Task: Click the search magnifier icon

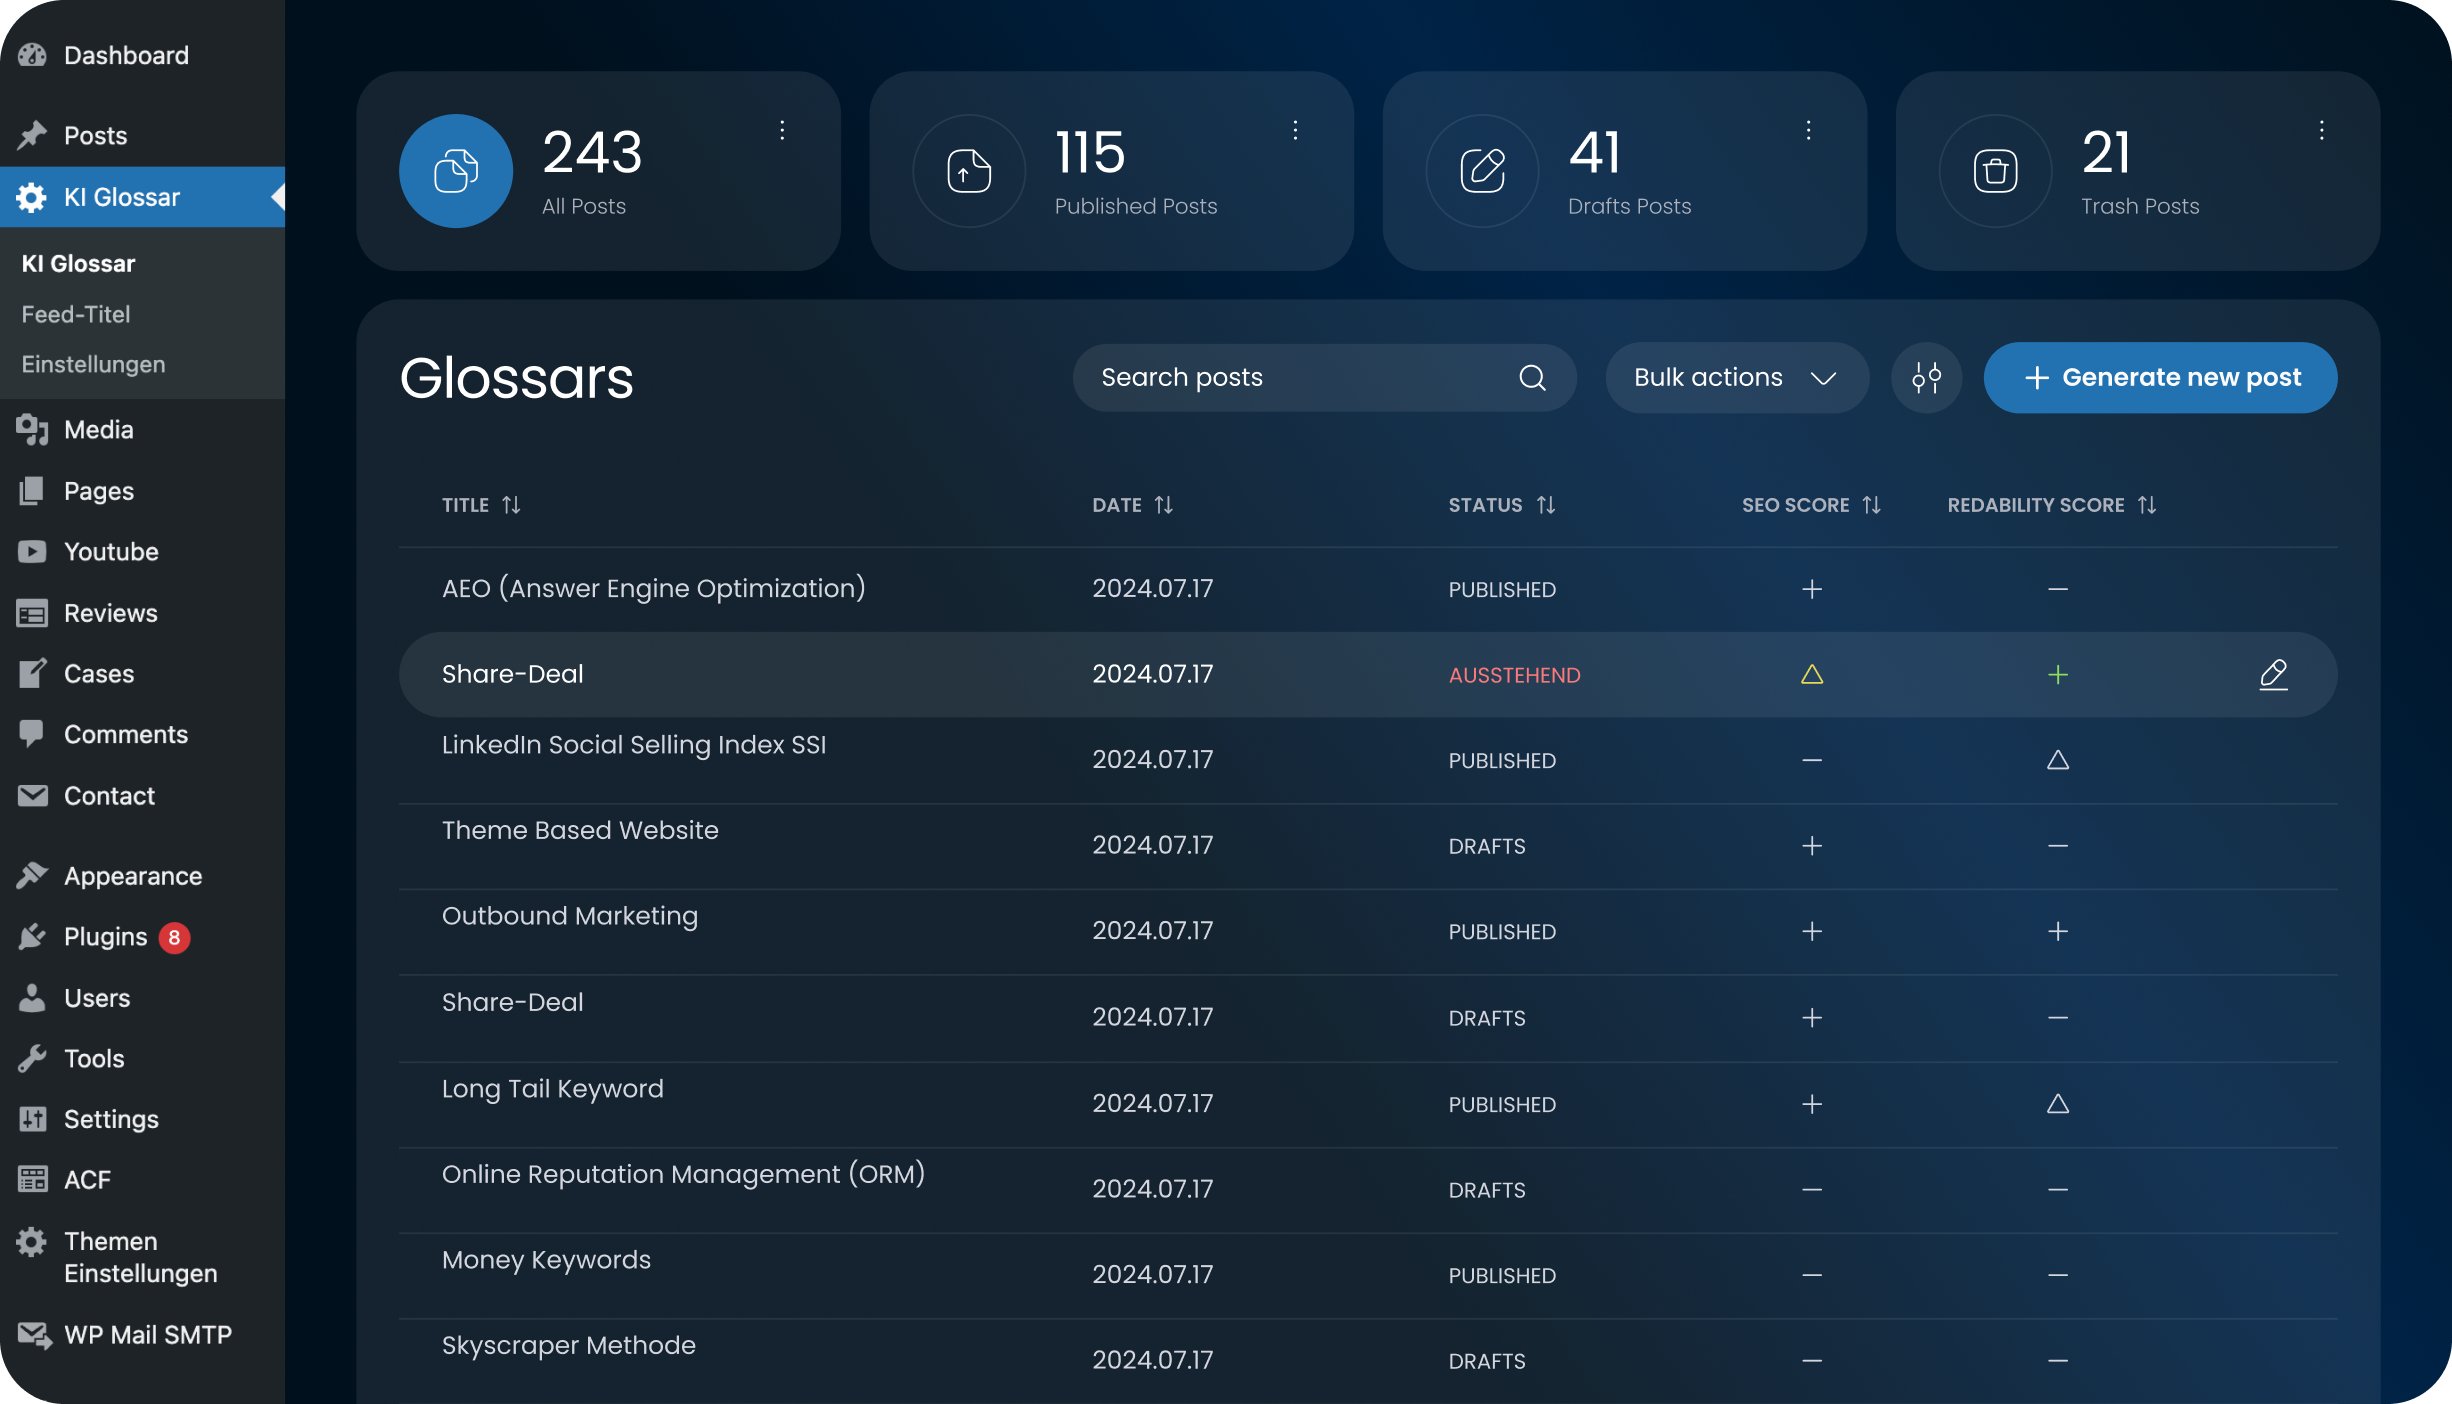Action: [1532, 377]
